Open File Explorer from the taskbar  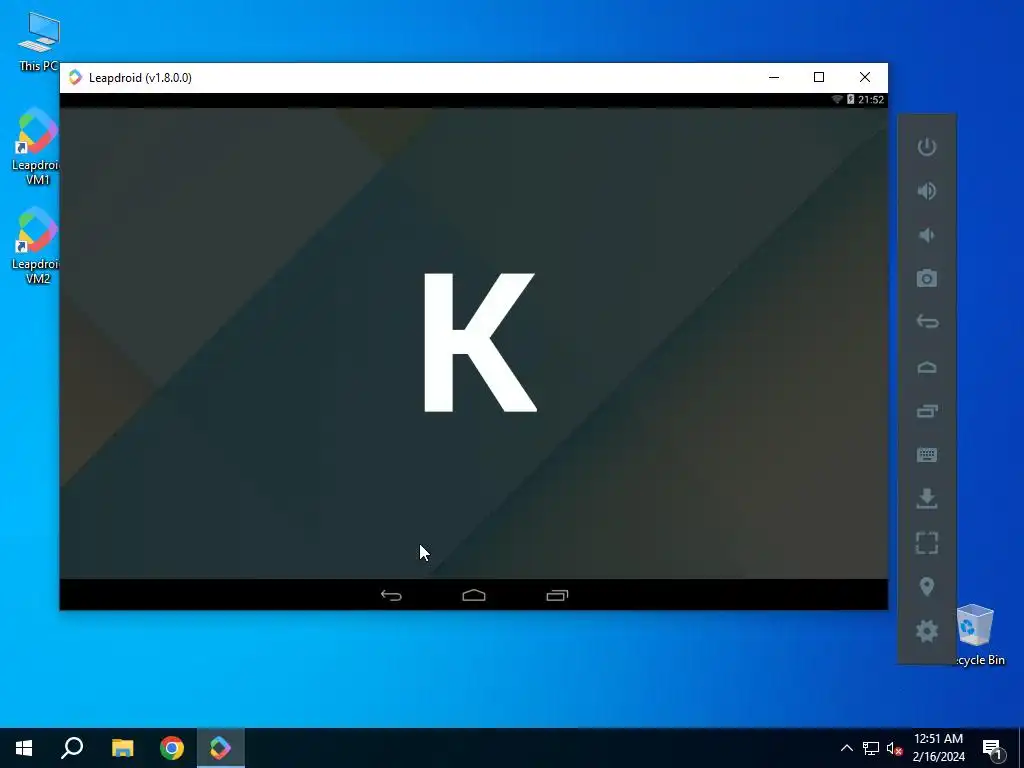pos(122,748)
